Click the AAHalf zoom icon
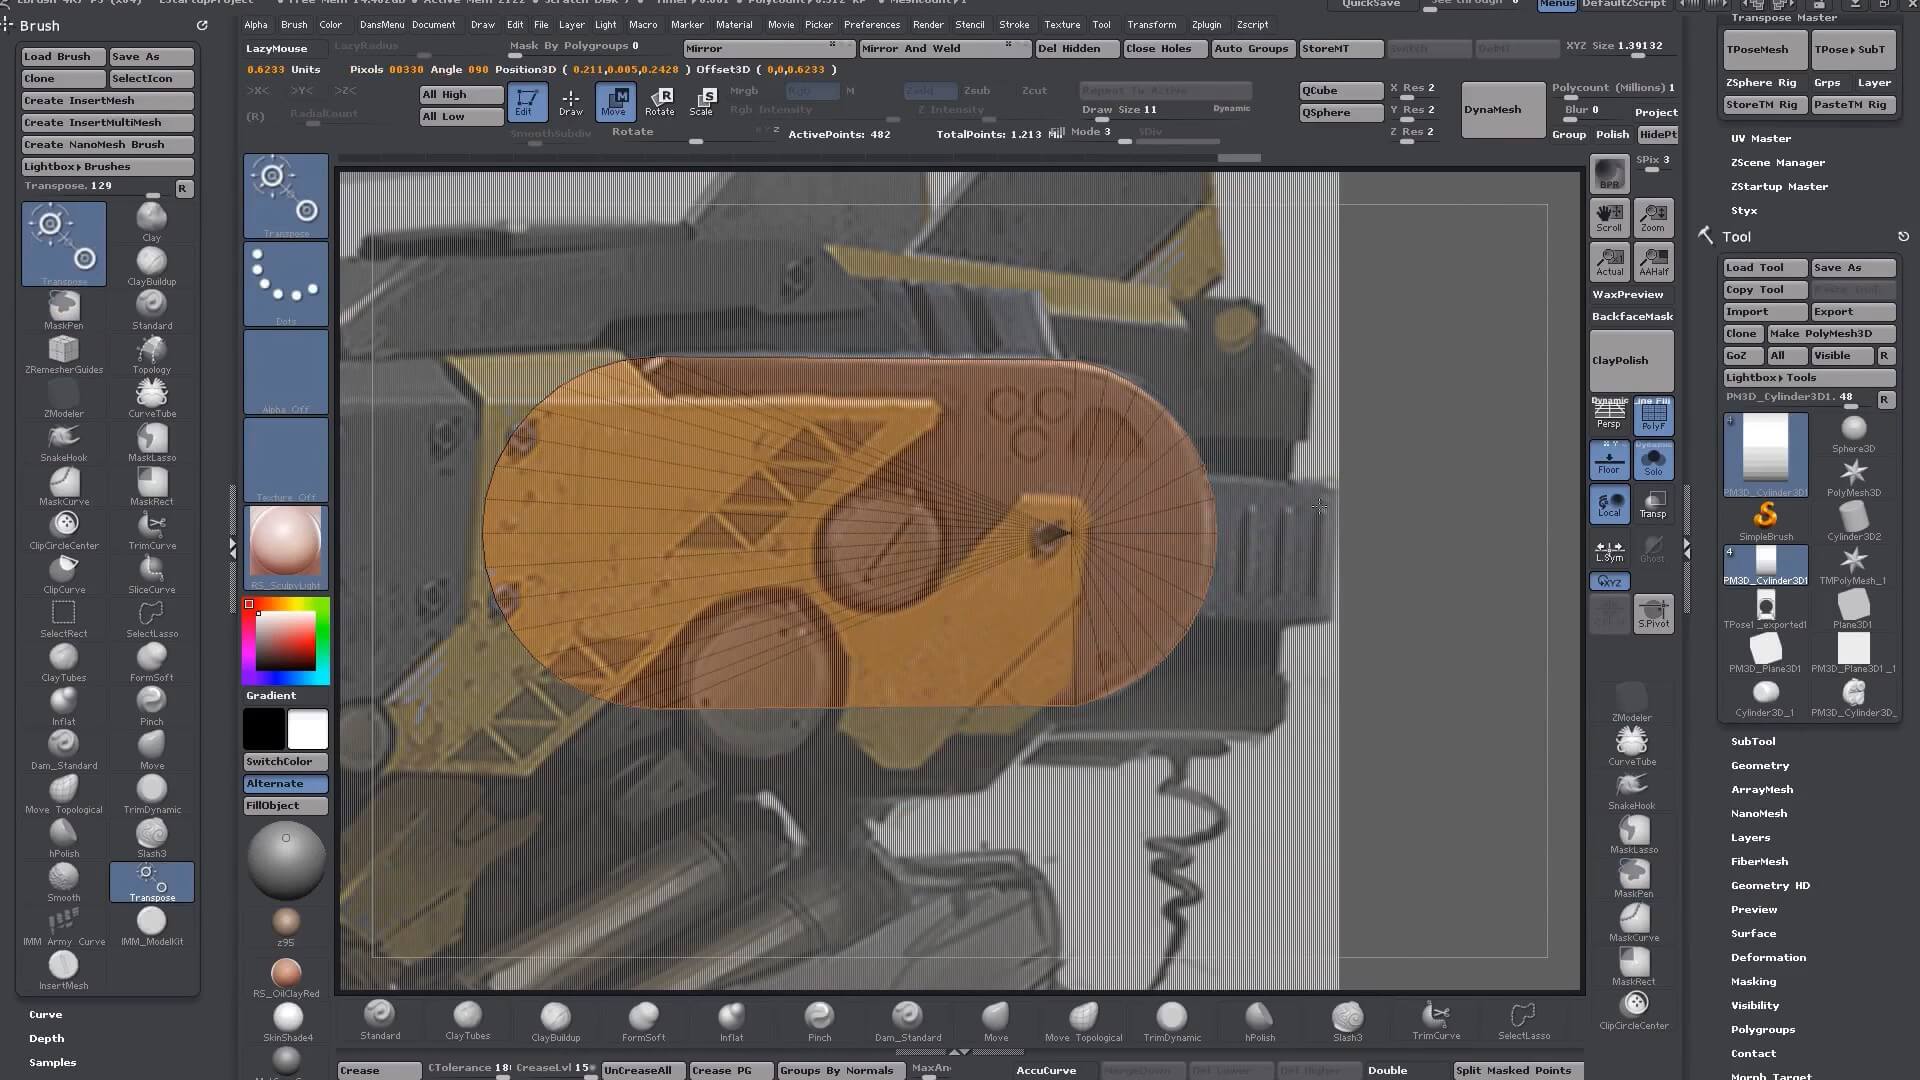Screen dimensions: 1920x1080 click(1653, 261)
